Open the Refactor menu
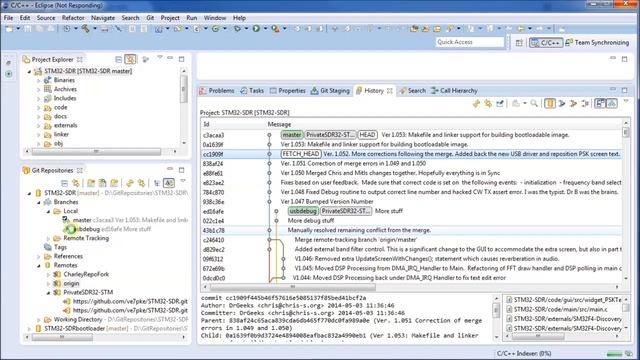Viewport: 640px width, 360px height. pos(73,18)
